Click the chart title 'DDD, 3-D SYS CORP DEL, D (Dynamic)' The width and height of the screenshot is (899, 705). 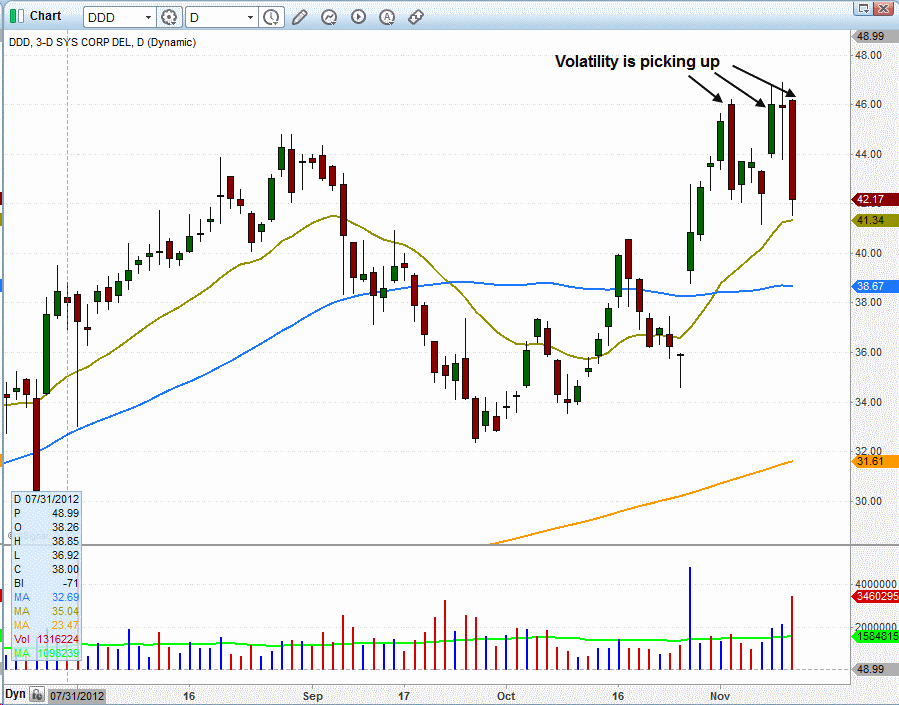coord(102,42)
